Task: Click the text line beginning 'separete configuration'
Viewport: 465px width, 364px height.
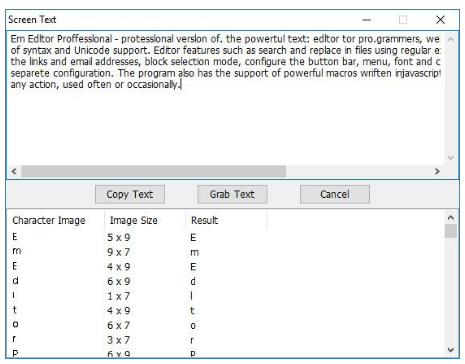Action: 225,73
